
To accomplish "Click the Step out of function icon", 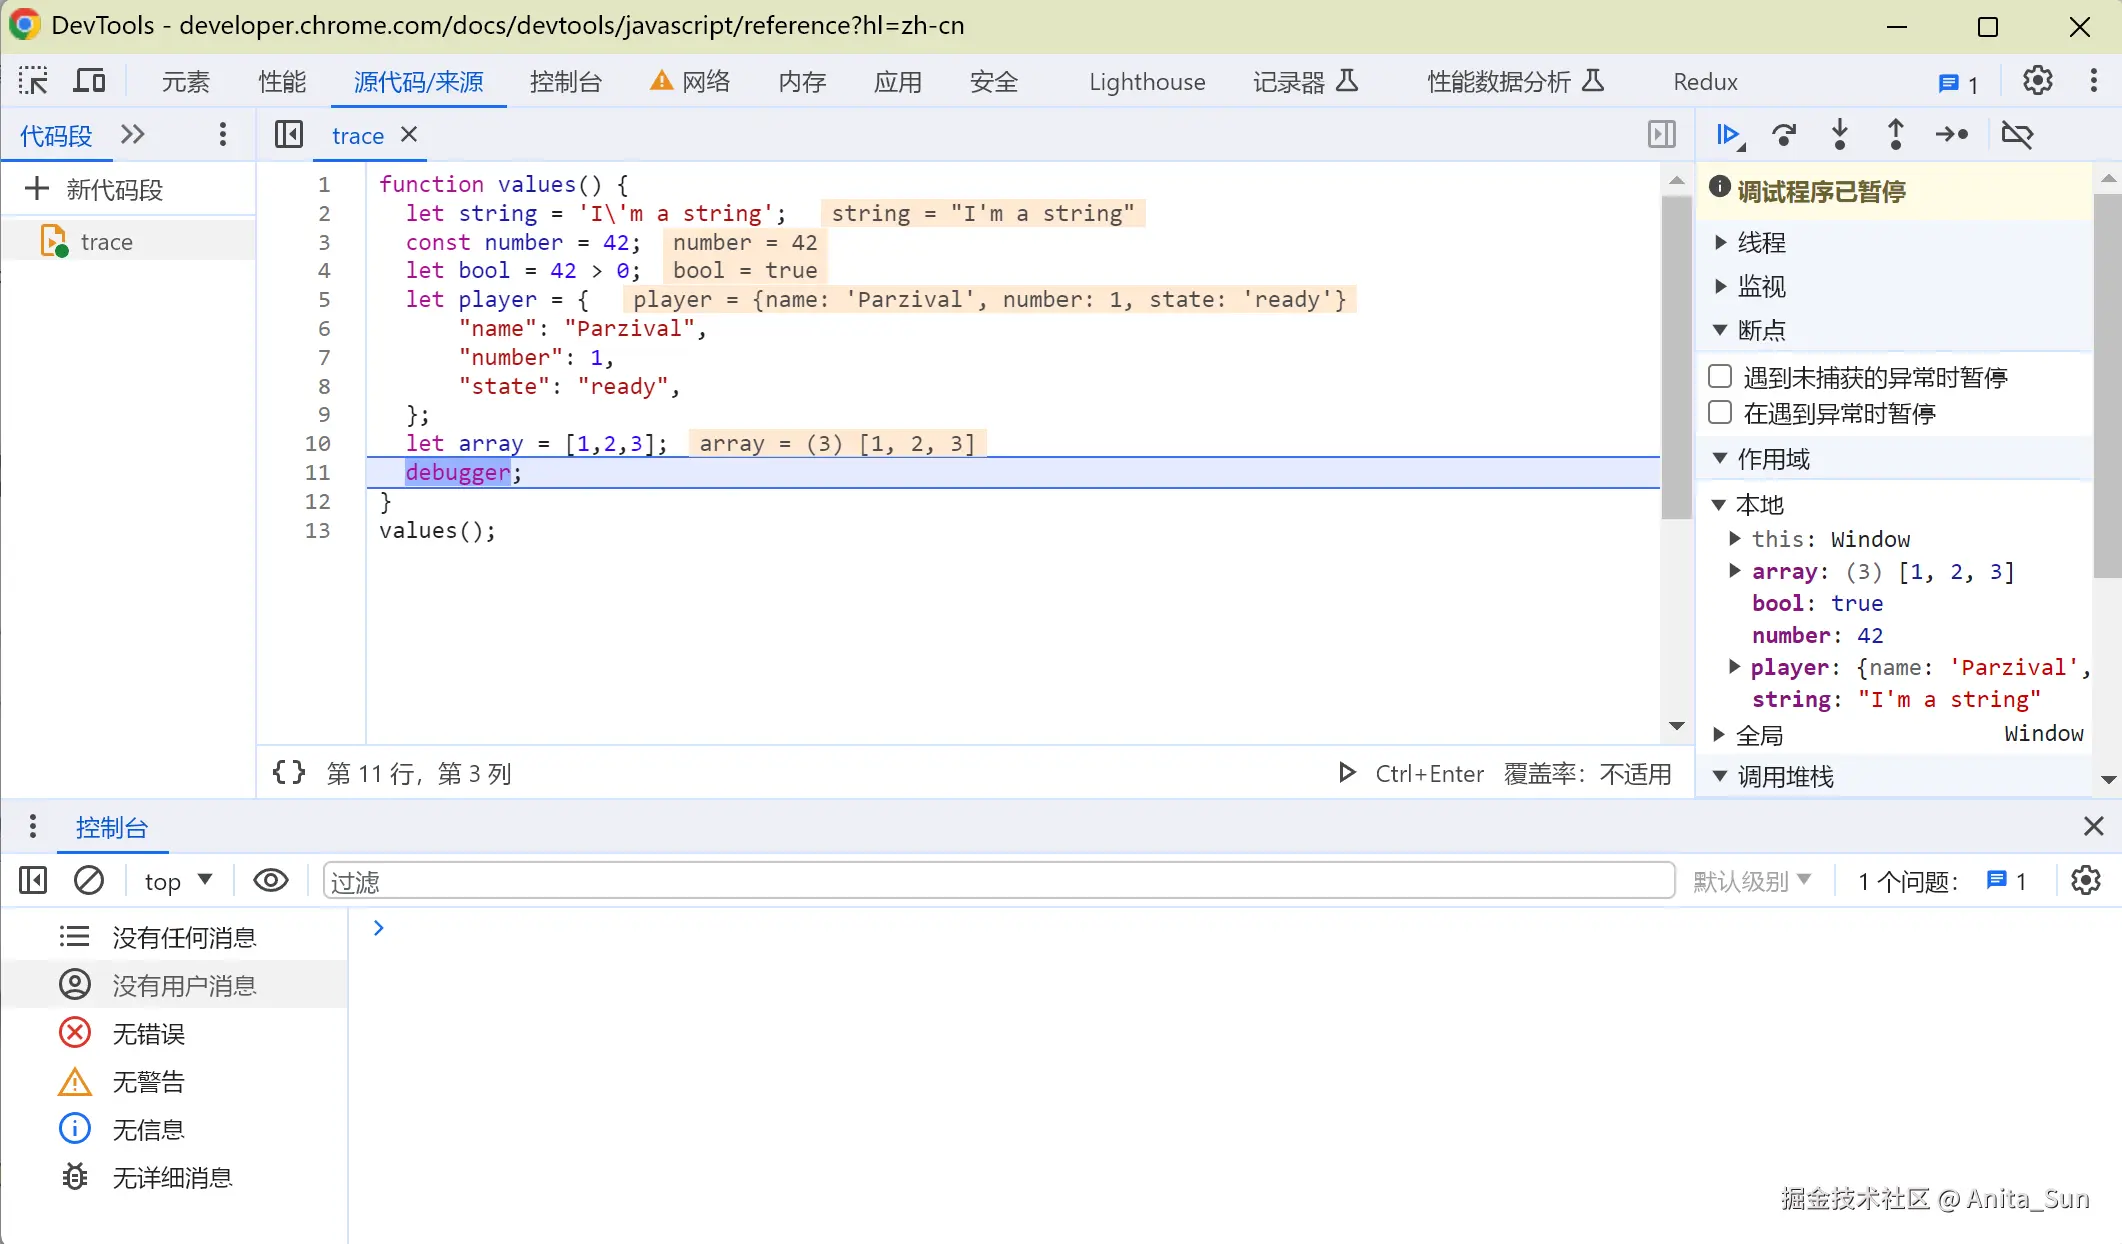I will 1895,134.
